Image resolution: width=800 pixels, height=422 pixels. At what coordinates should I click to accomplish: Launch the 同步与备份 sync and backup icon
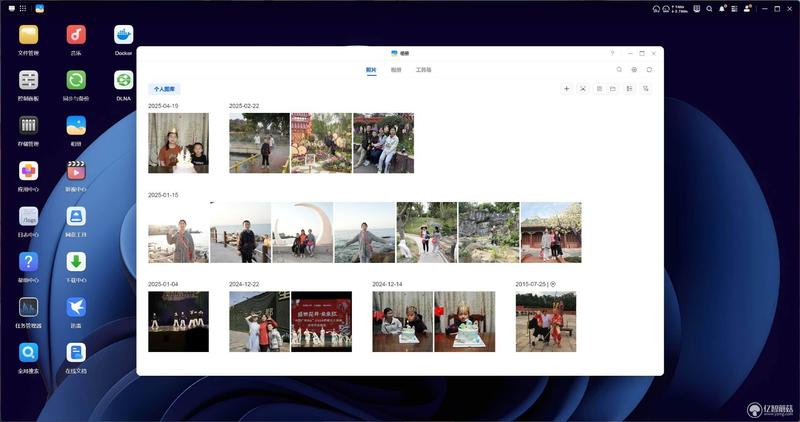(76, 81)
